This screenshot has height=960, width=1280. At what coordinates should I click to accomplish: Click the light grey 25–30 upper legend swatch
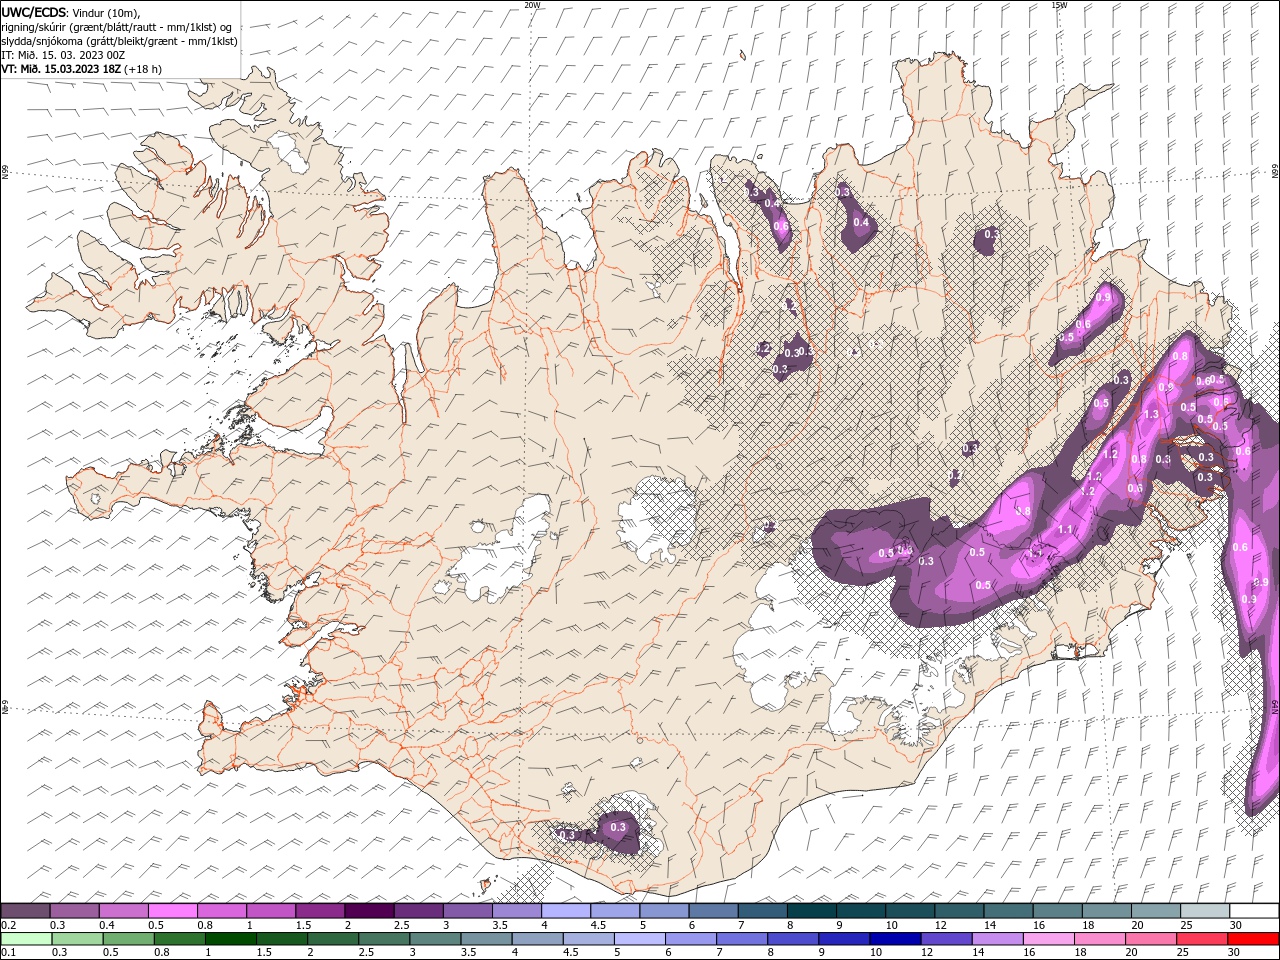(1205, 910)
